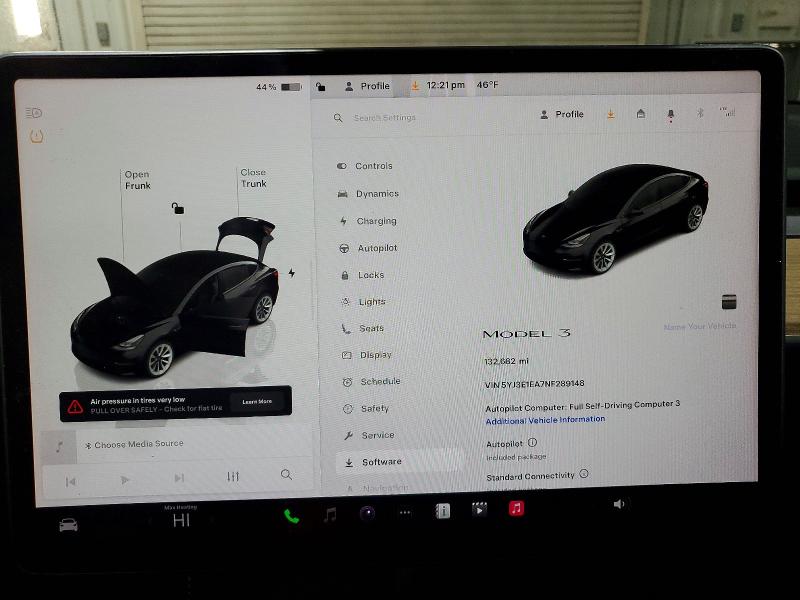Open software download icon in settings header
This screenshot has height=600, width=800.
pyautogui.click(x=610, y=114)
